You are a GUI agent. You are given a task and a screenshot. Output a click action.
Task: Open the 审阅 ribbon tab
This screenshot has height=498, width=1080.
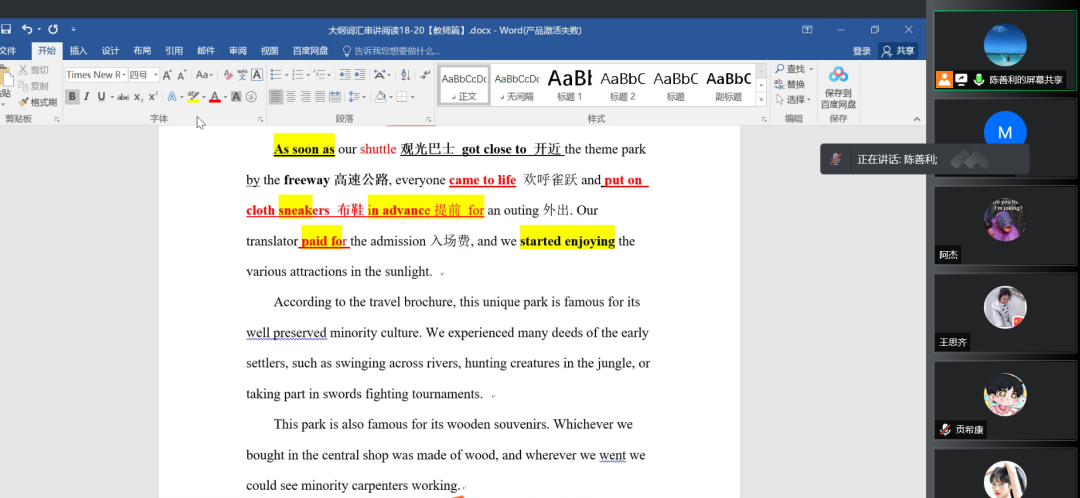(238, 50)
